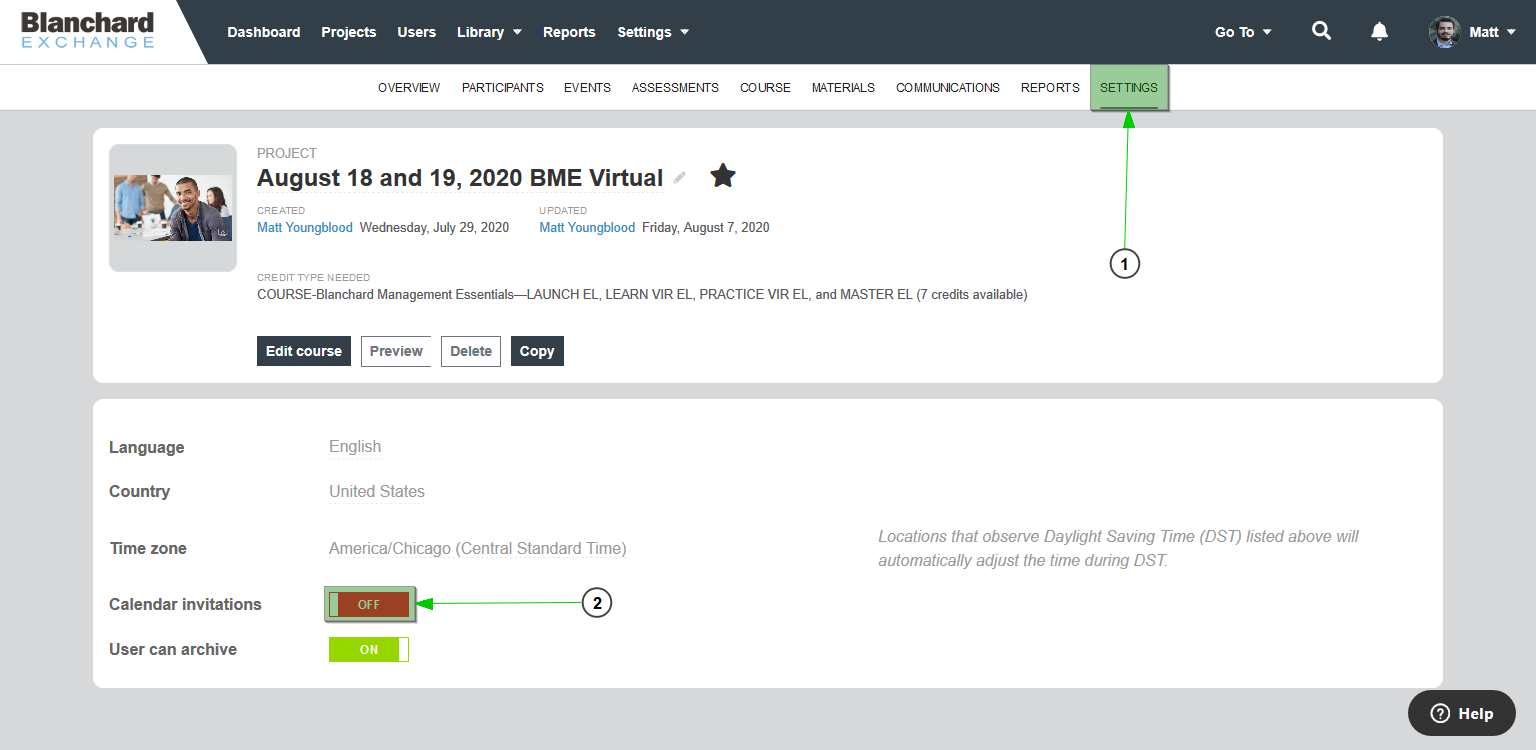Turn off User can archive switch
The height and width of the screenshot is (750, 1536).
click(x=369, y=649)
